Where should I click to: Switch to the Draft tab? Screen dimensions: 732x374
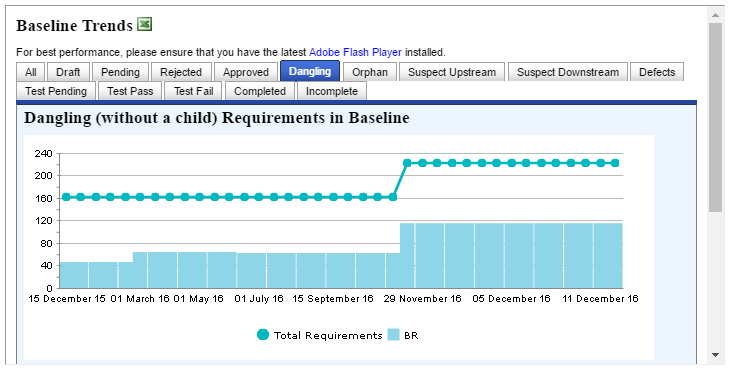[x=68, y=72]
